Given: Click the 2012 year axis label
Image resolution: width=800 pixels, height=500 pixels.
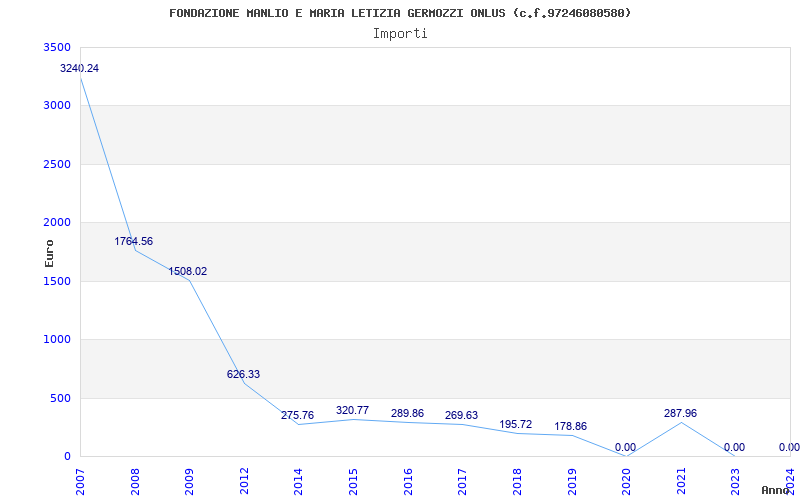Looking at the screenshot, I should [x=244, y=482].
